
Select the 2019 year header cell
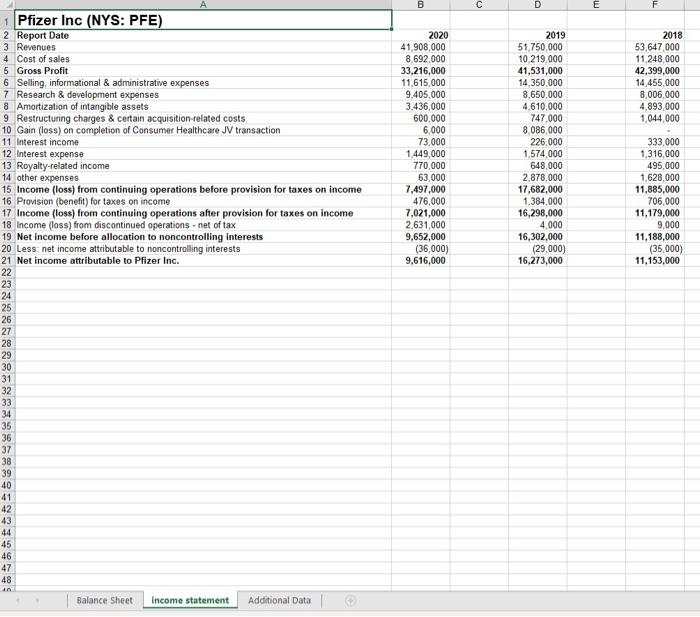[538, 35]
